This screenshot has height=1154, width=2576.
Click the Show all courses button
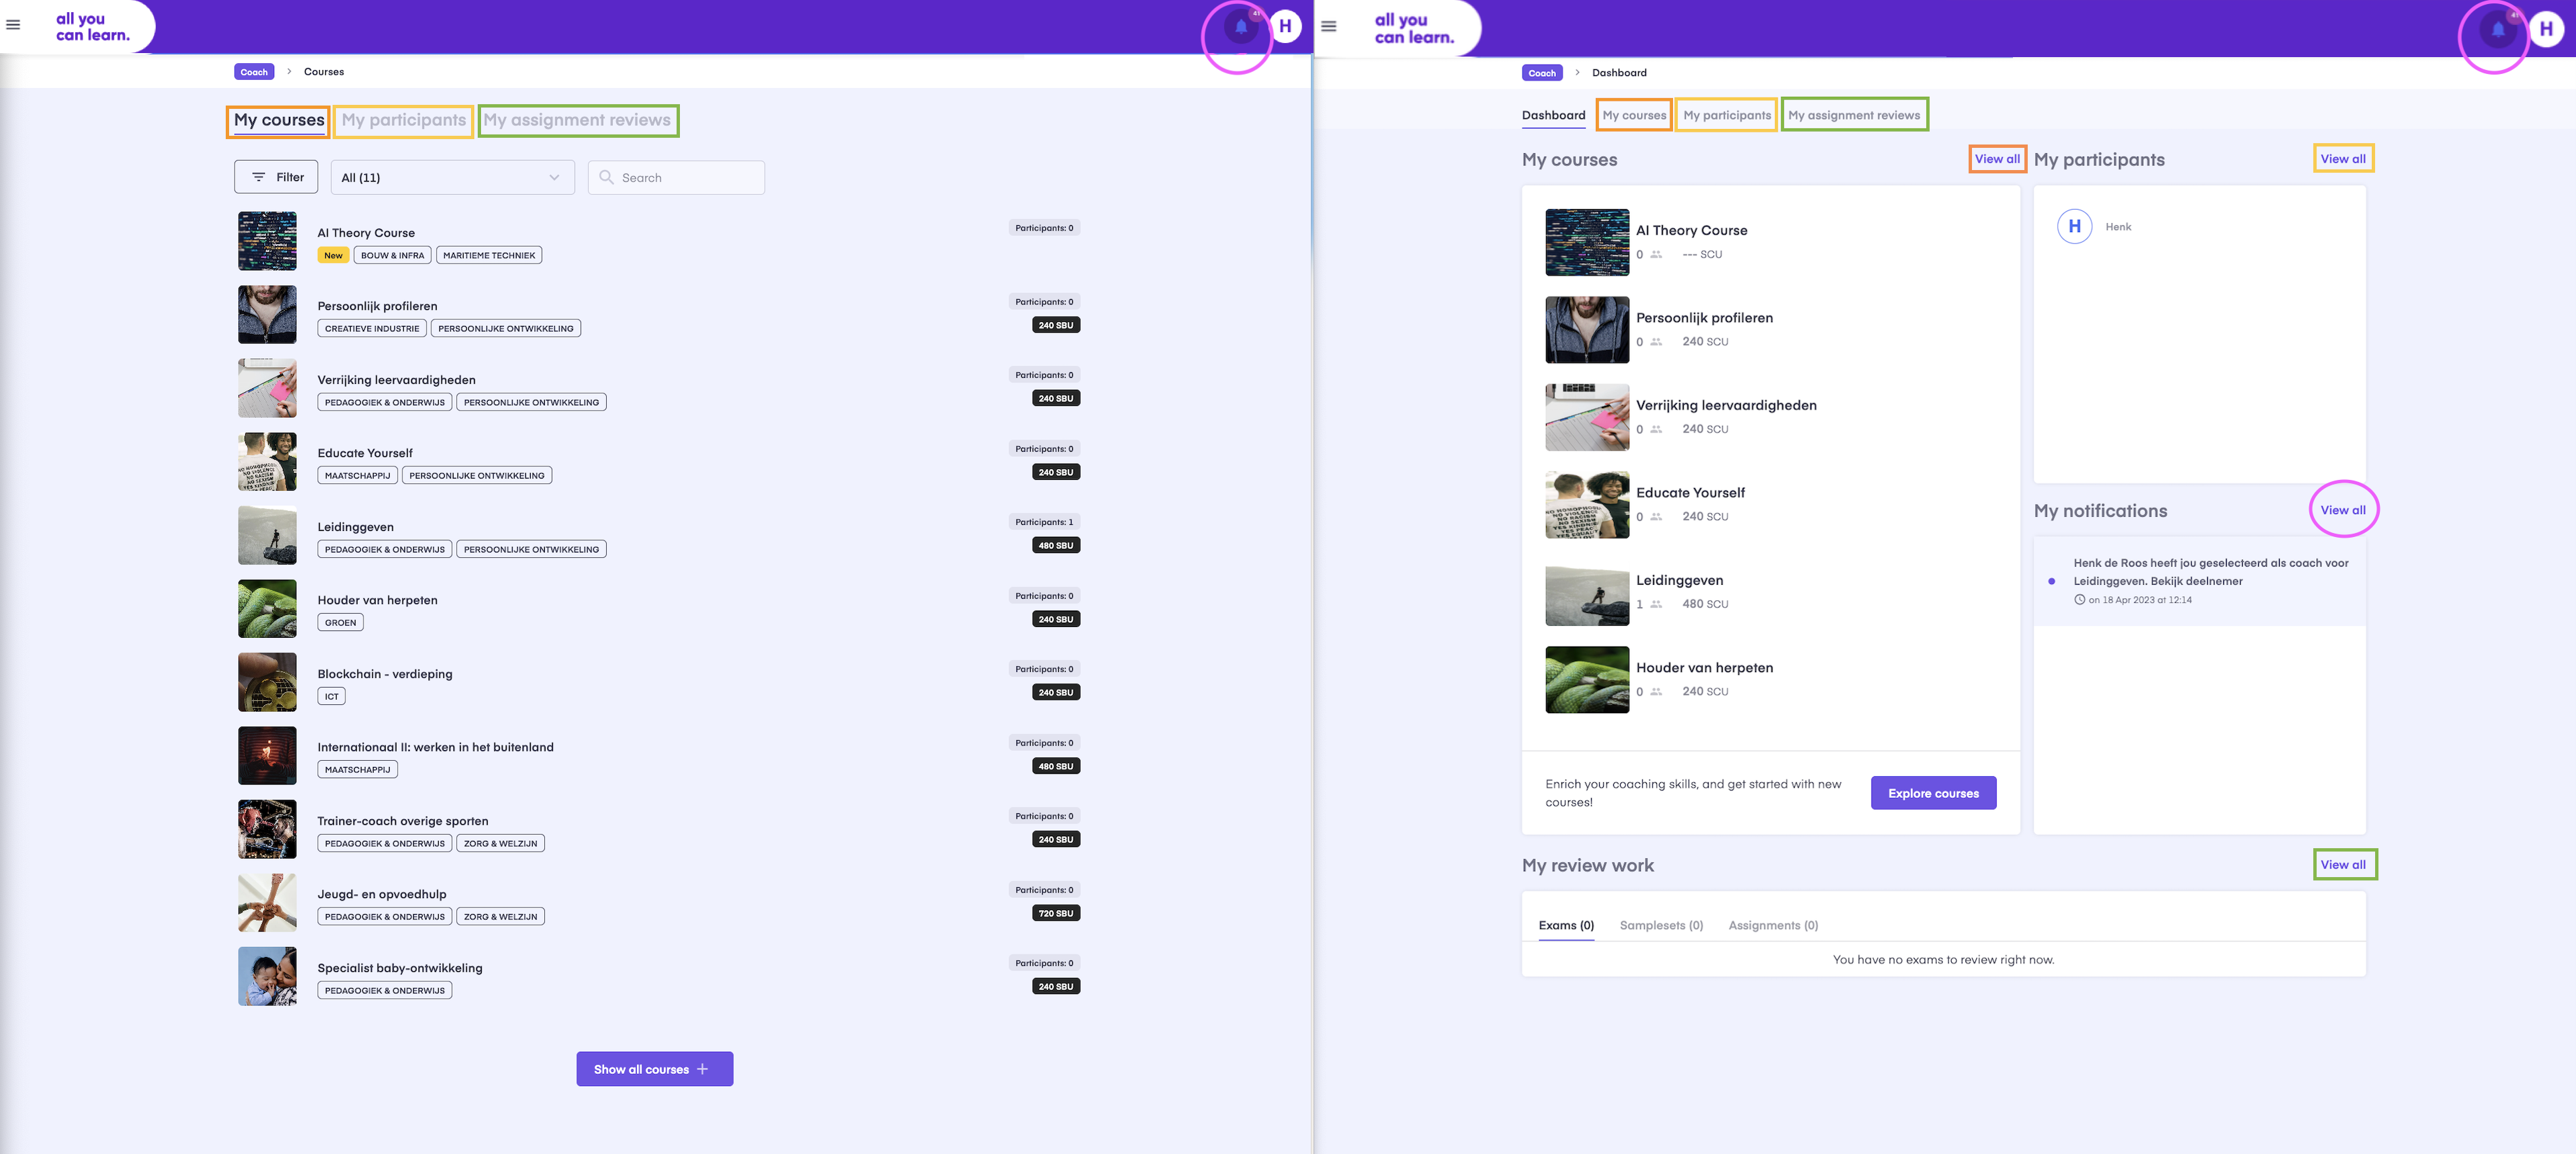[654, 1068]
